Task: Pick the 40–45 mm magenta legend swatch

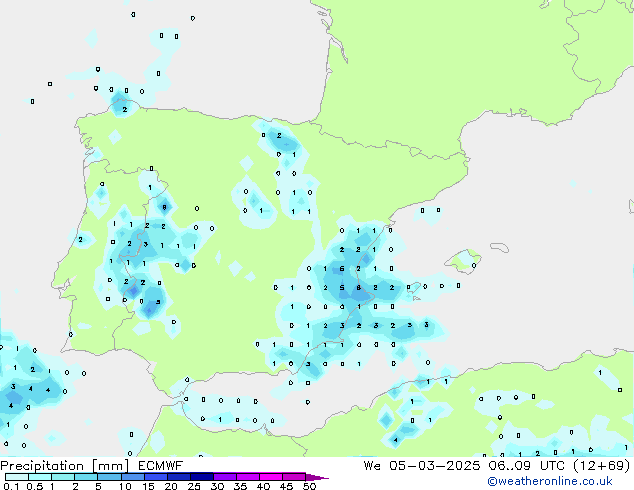Action: (271, 477)
